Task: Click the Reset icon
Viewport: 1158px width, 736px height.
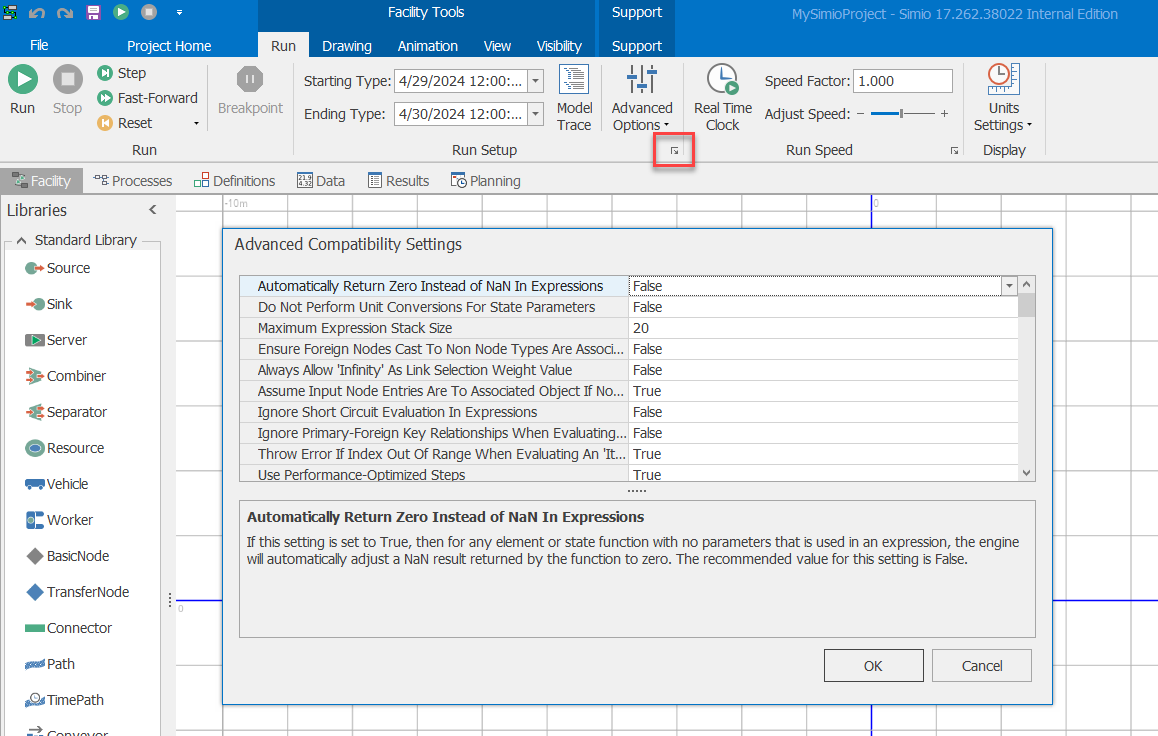Action: [105, 123]
